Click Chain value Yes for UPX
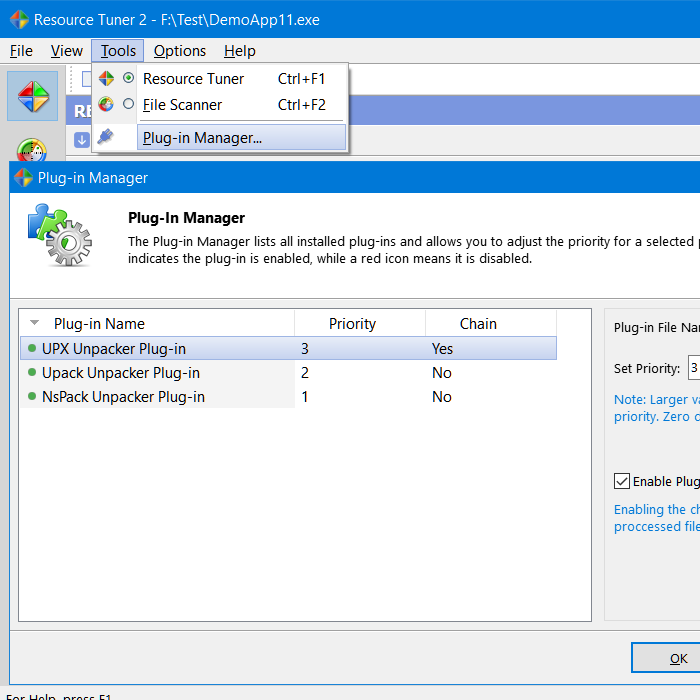The width and height of the screenshot is (700, 700). (x=442, y=349)
